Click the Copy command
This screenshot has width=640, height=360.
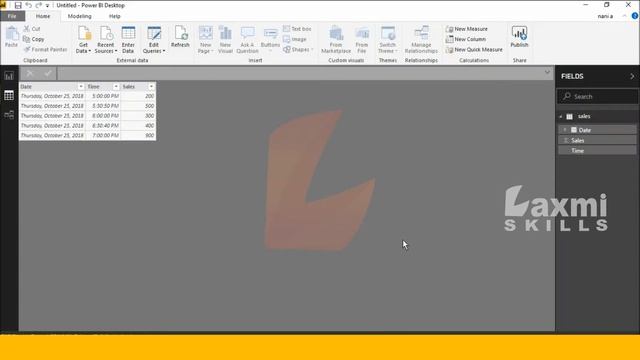click(33, 39)
